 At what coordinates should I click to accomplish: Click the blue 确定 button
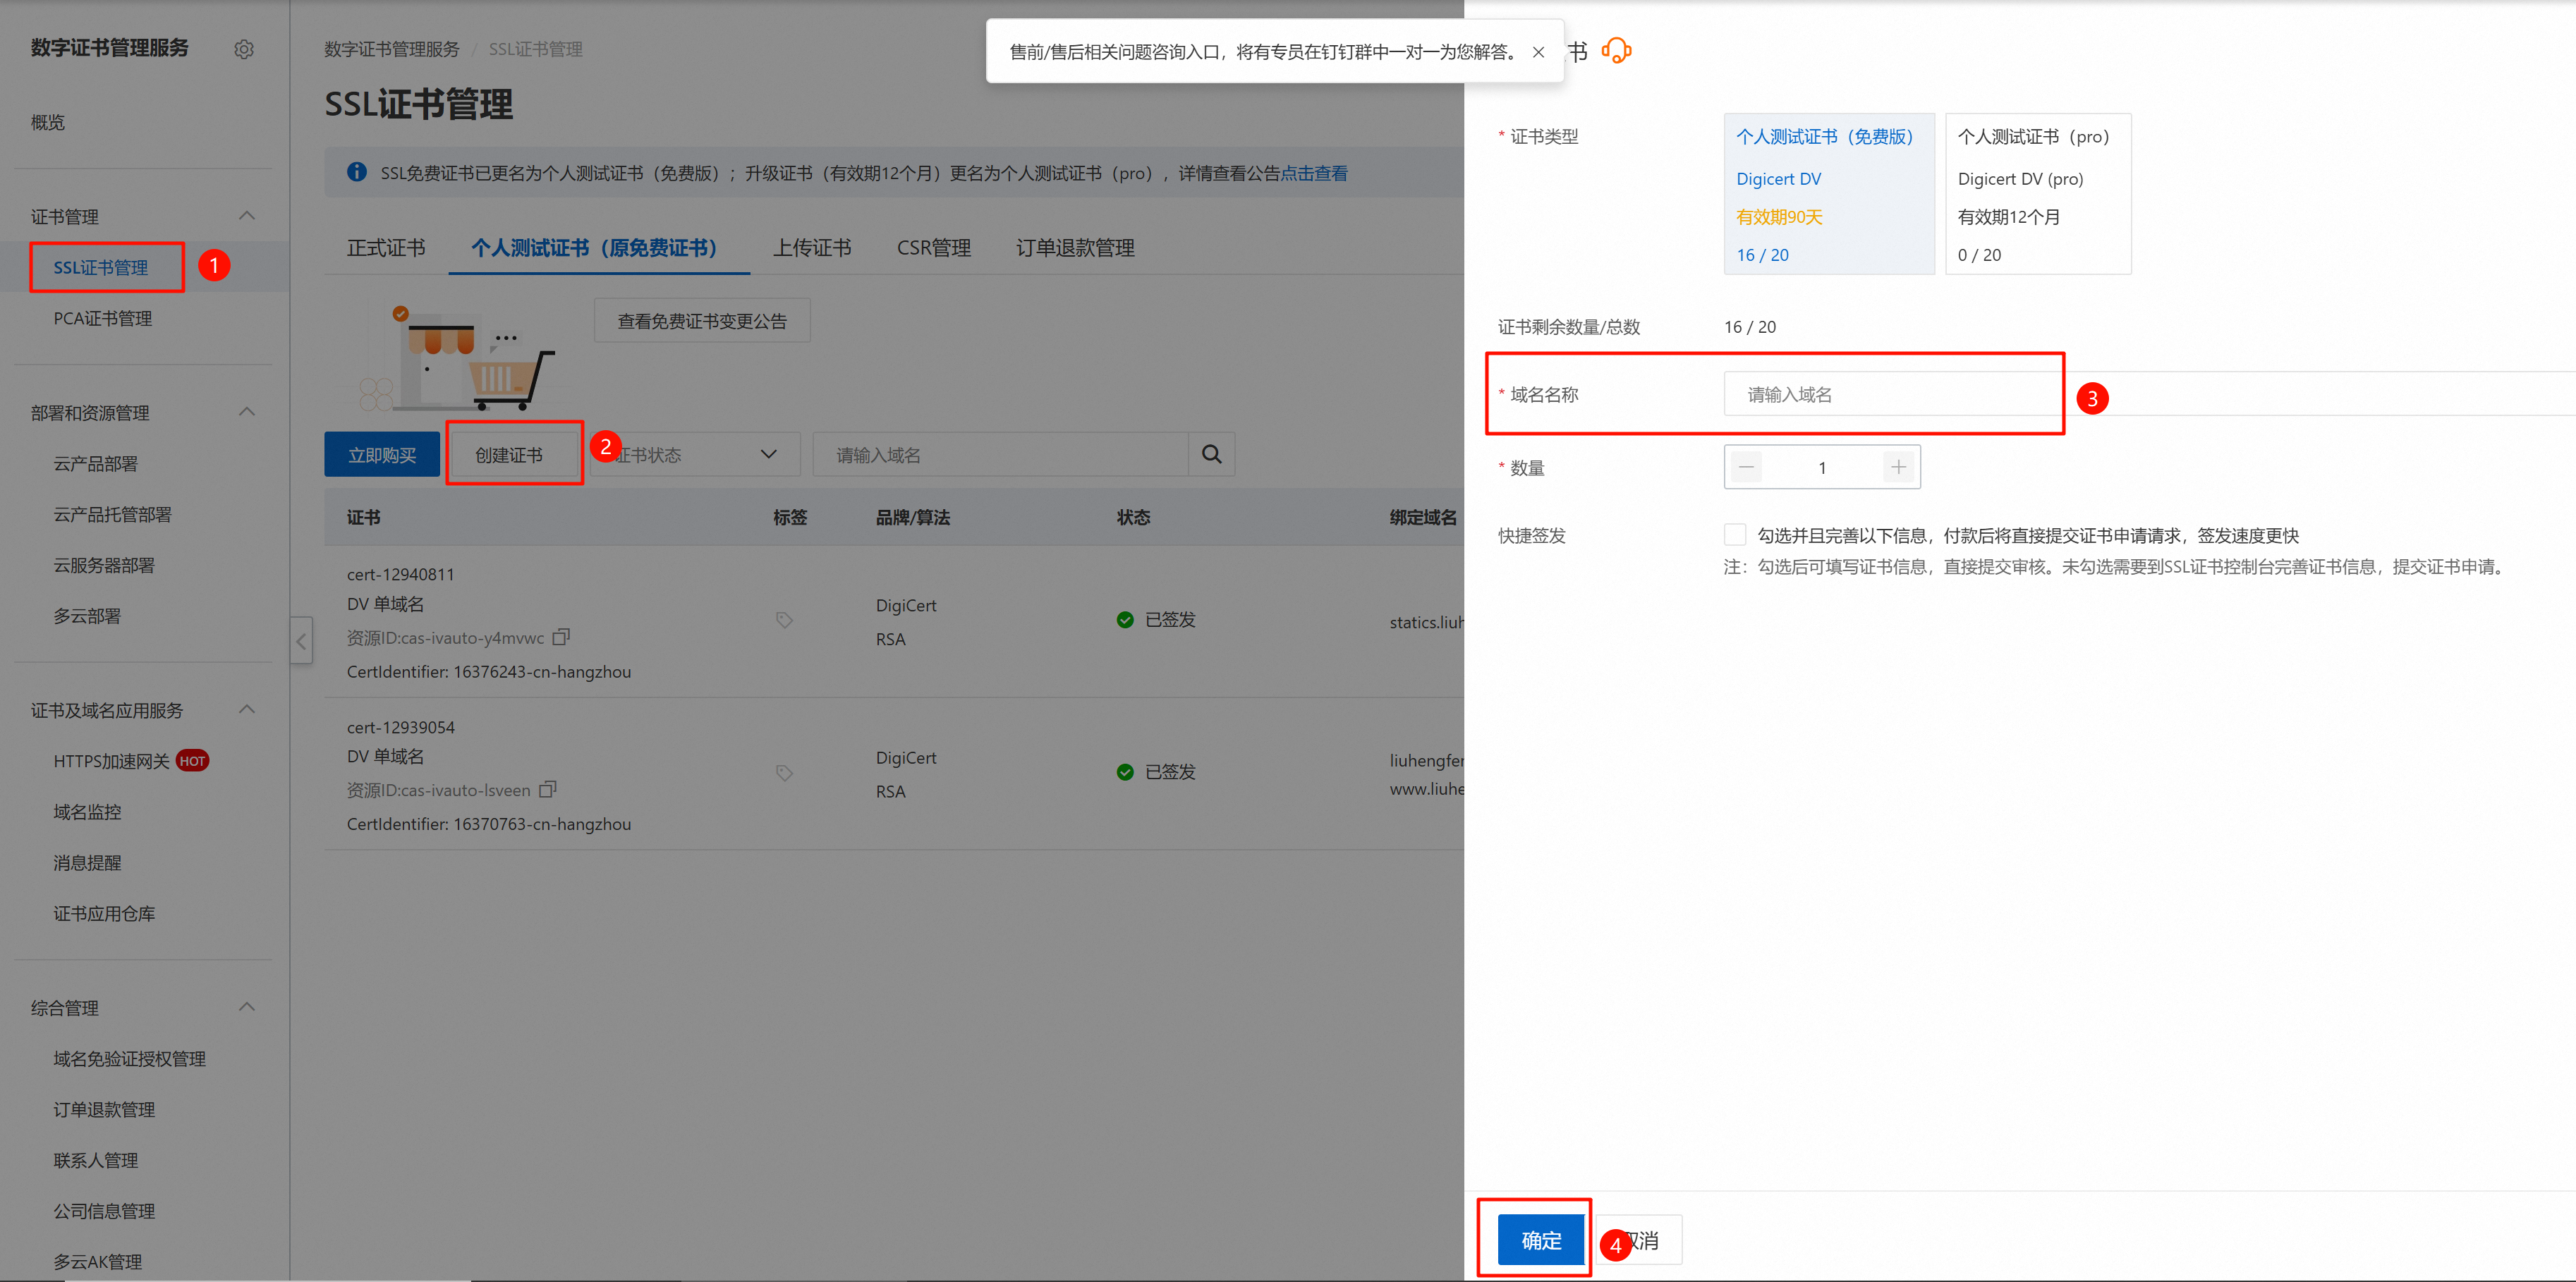(1540, 1240)
